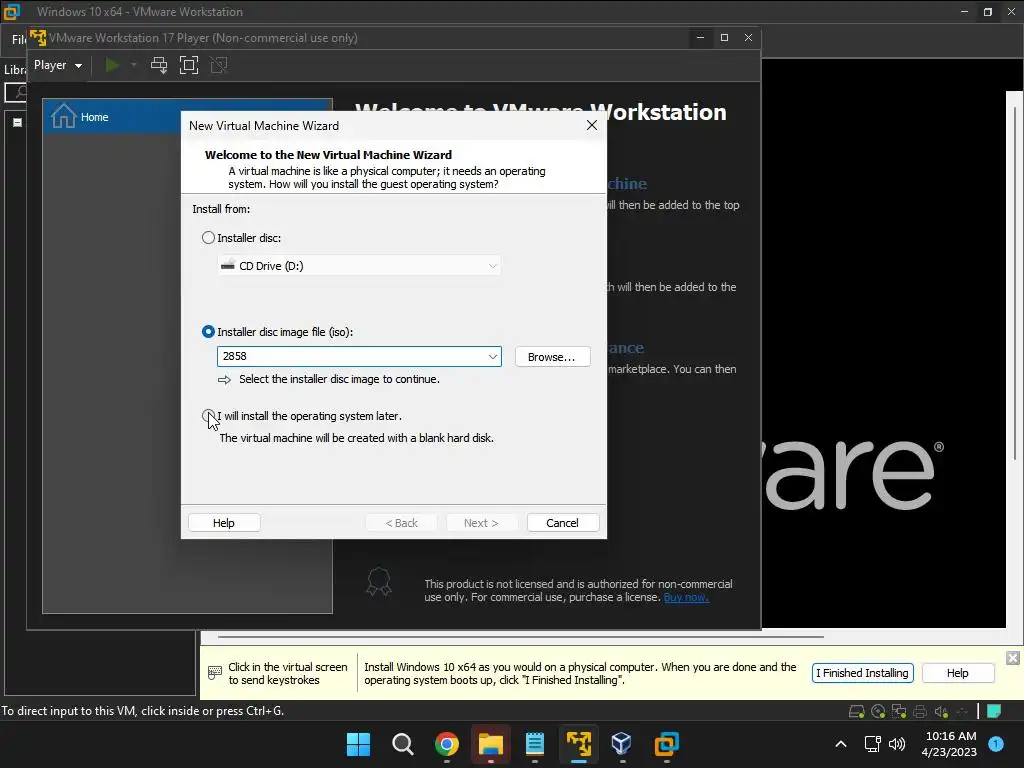Screen dimensions: 1024x768
Task: Click Help in the install notification bar
Action: tap(957, 673)
